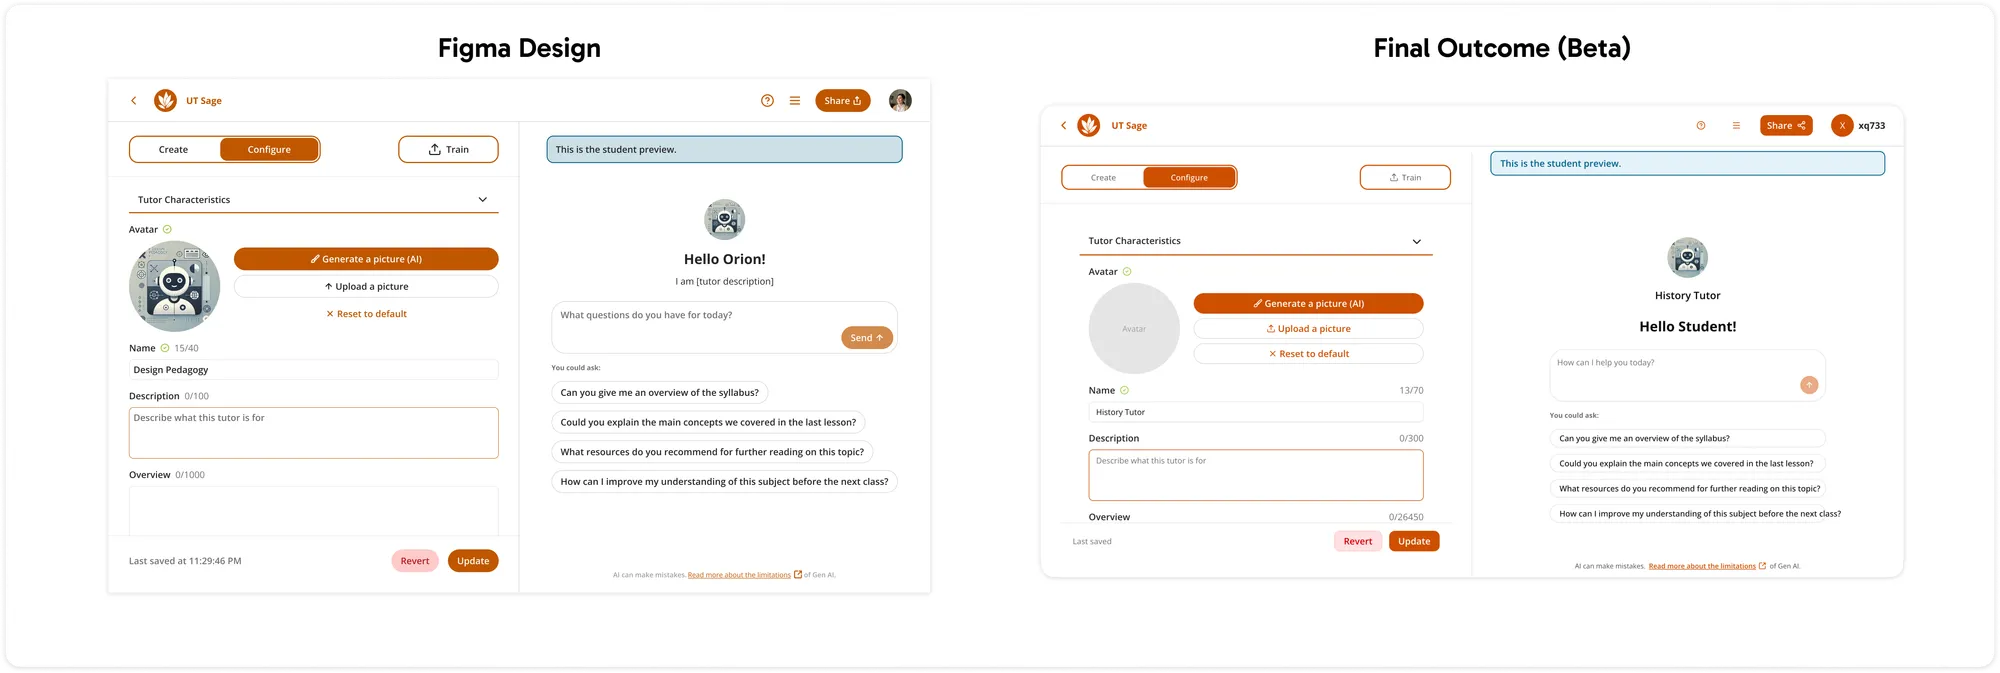Collapse Tutor Characteristics chevron in Final Outcome
This screenshot has width=2000, height=673.
[x=1417, y=242]
